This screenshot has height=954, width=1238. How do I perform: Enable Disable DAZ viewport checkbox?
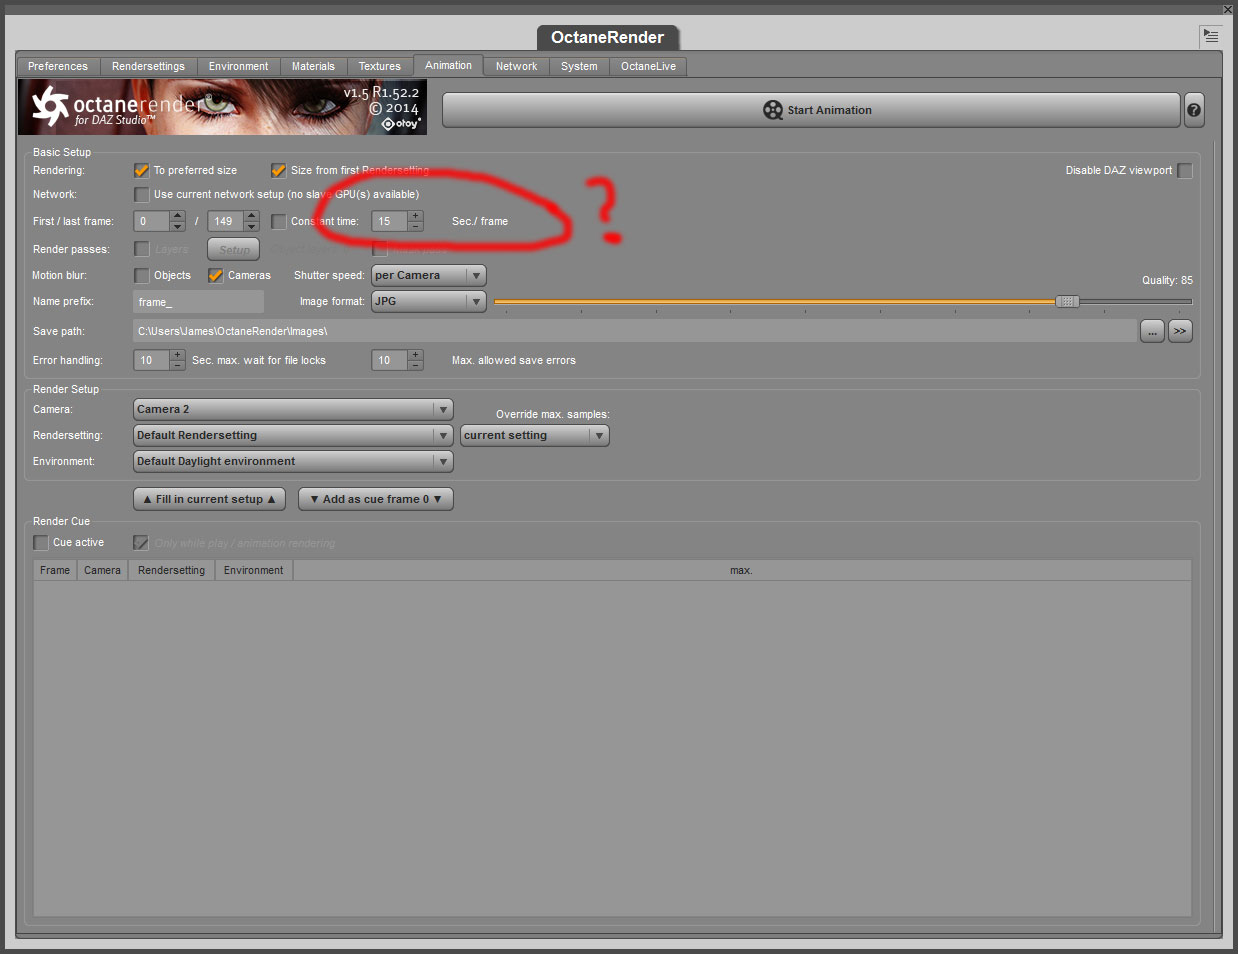1185,170
